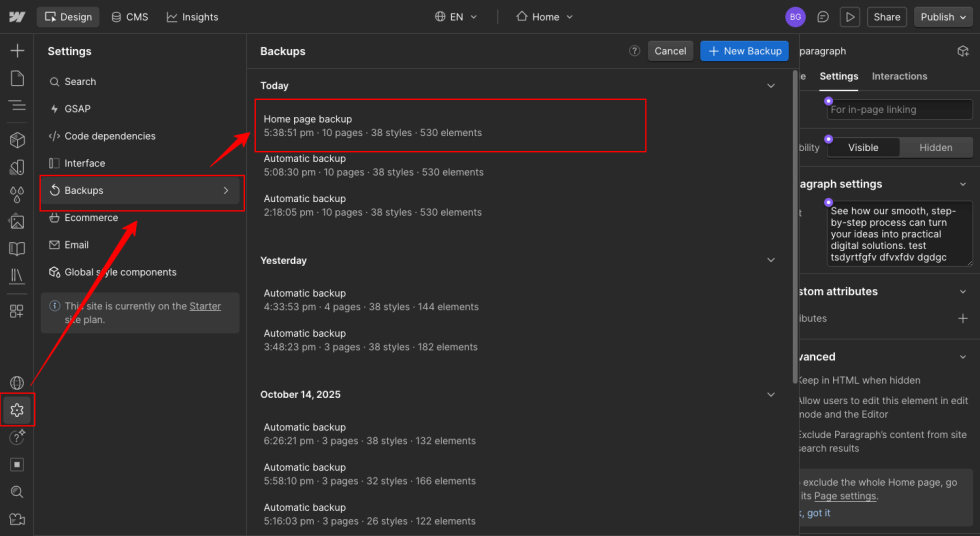Collapse the Paragraph settings section
980x536 pixels.
[x=962, y=184]
